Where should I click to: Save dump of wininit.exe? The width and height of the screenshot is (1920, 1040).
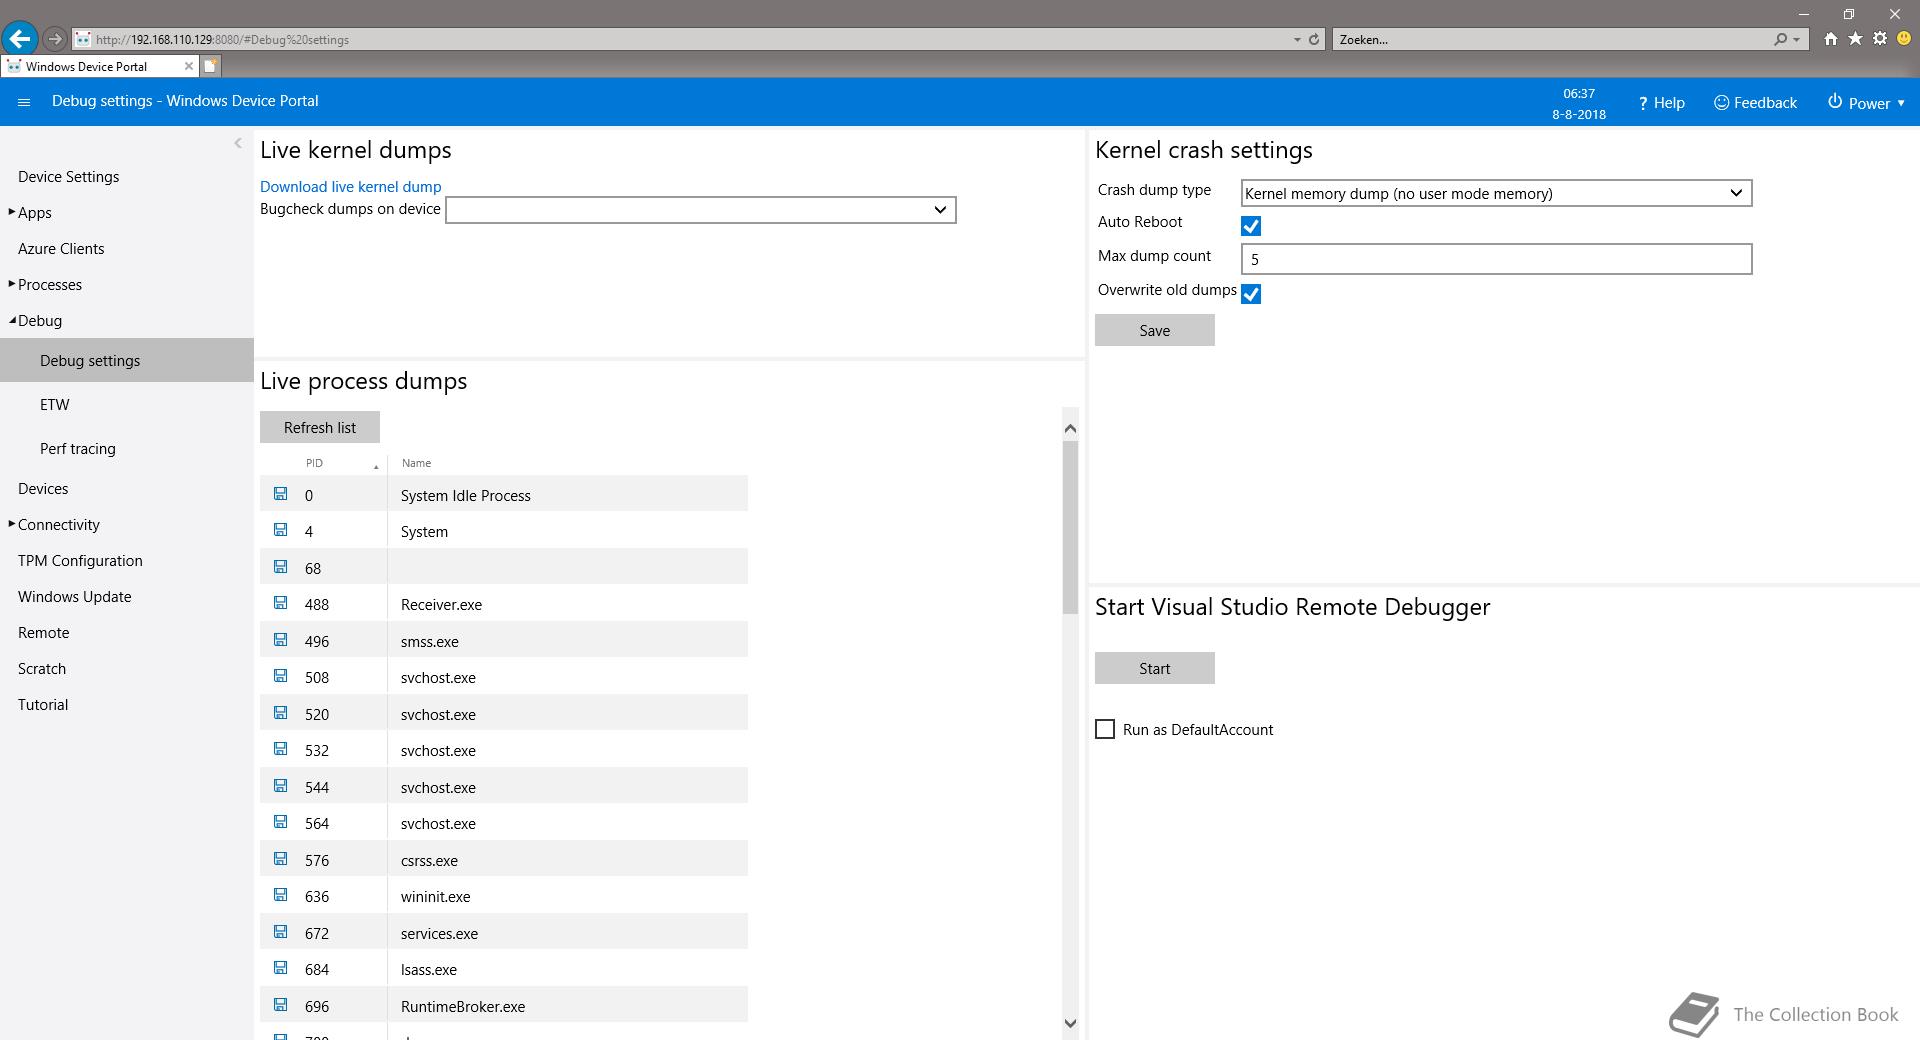[x=280, y=895]
